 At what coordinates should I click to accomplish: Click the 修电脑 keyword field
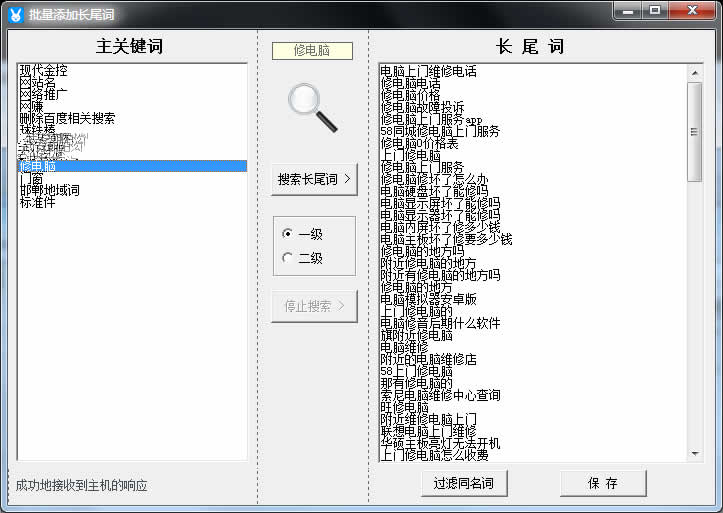pyautogui.click(x=313, y=50)
